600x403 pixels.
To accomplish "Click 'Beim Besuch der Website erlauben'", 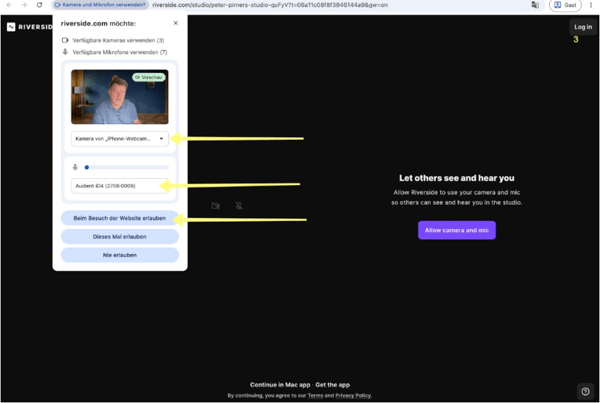I will pos(120,218).
